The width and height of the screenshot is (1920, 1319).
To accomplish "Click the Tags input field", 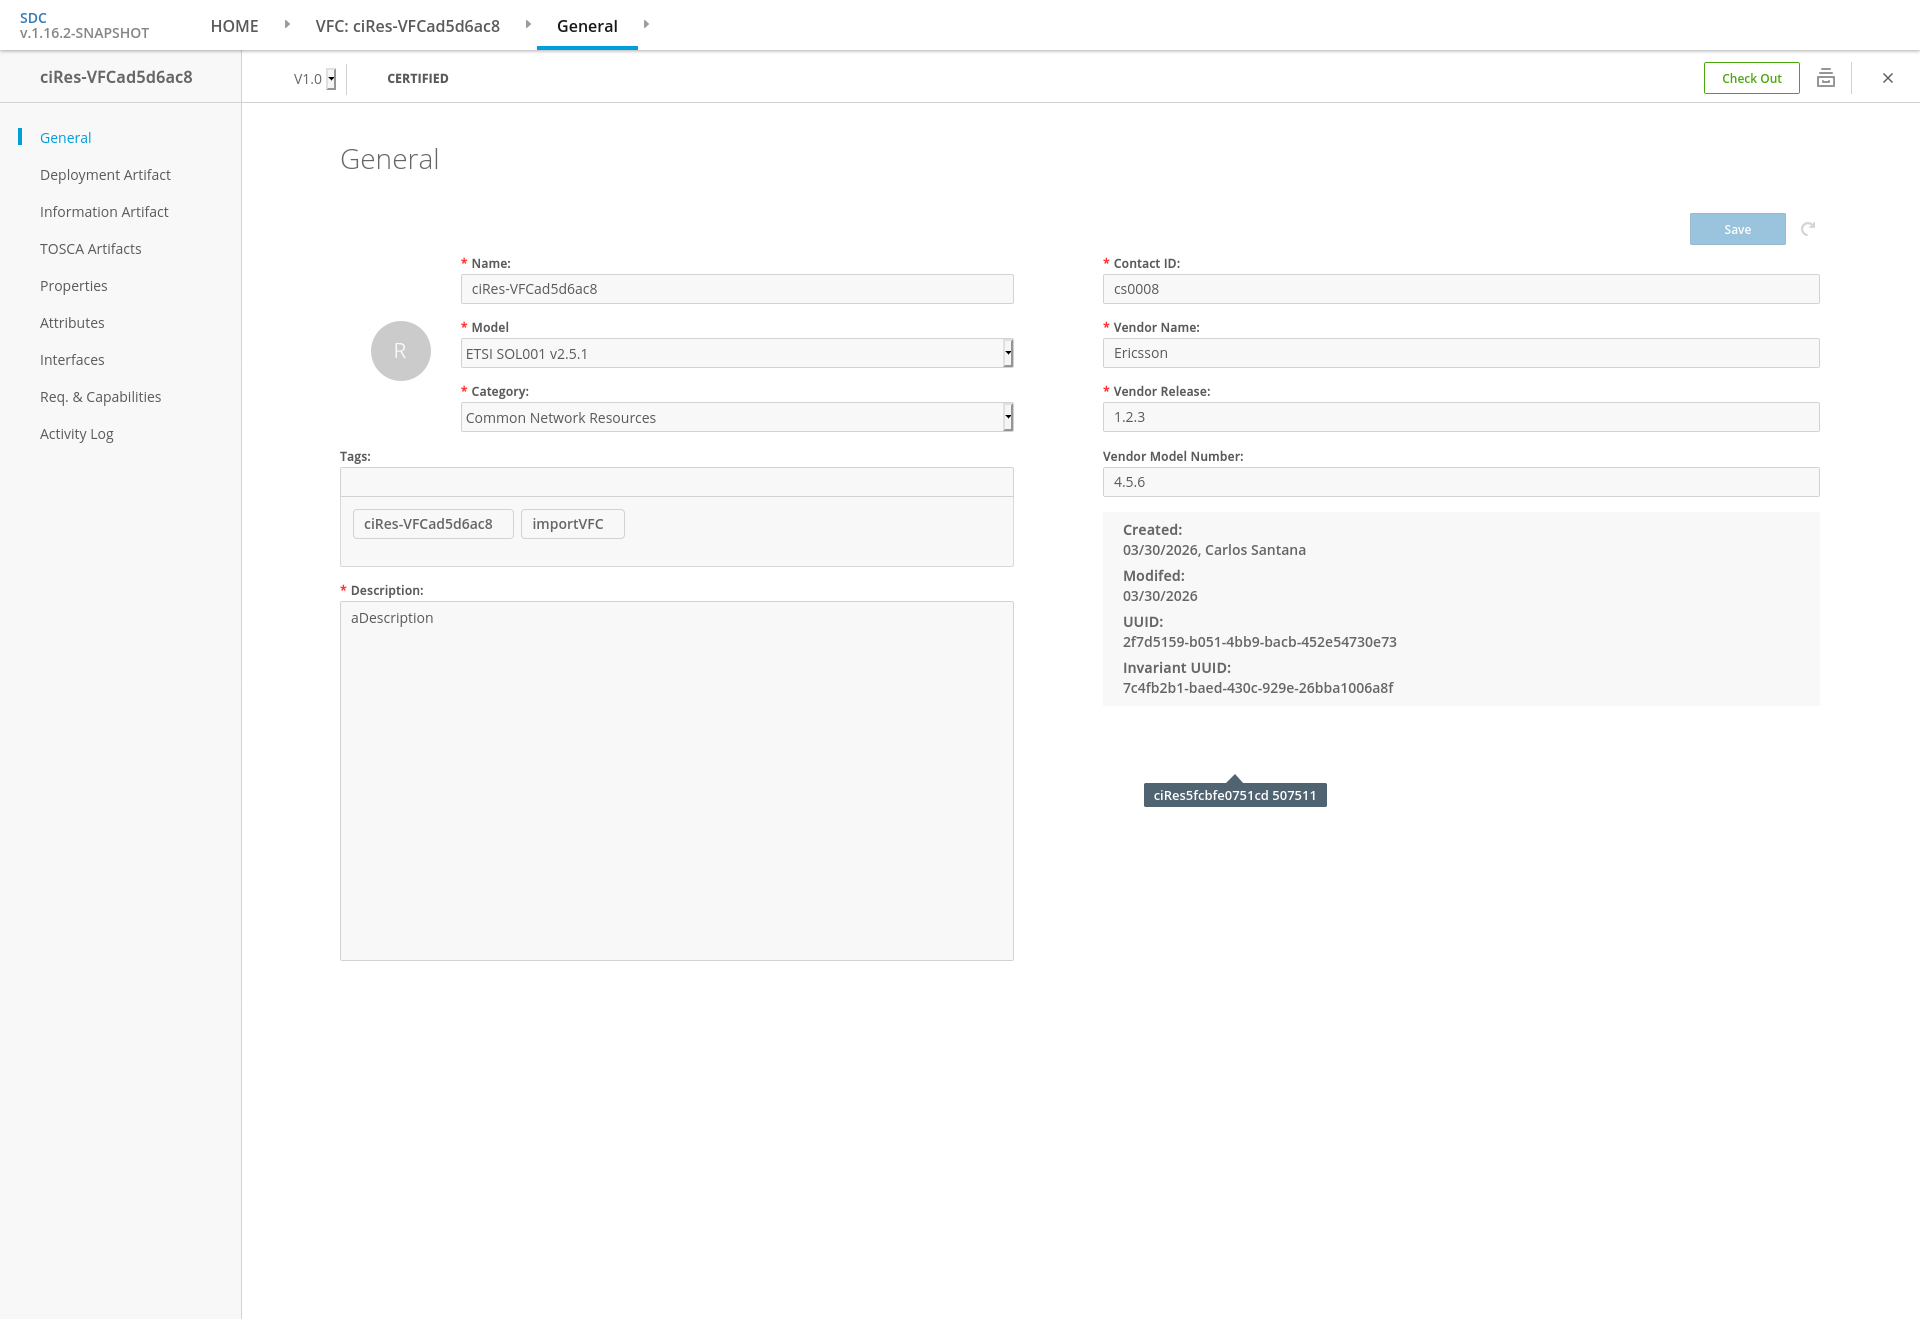I will point(676,482).
